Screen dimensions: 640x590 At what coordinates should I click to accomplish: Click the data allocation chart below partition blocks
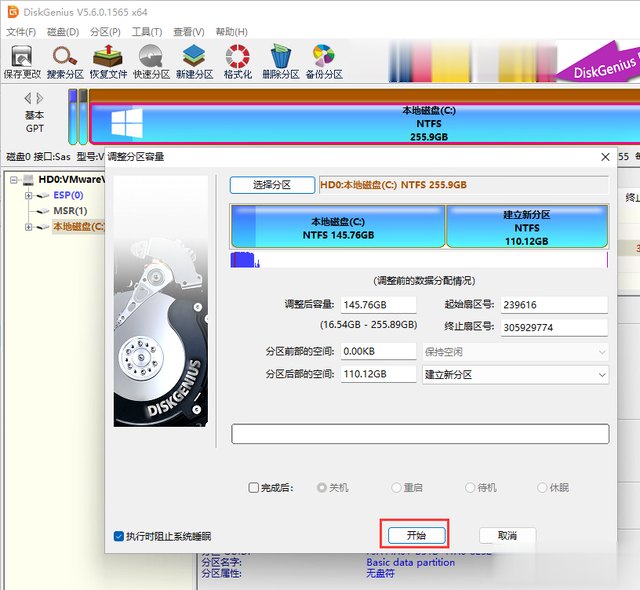(x=419, y=260)
